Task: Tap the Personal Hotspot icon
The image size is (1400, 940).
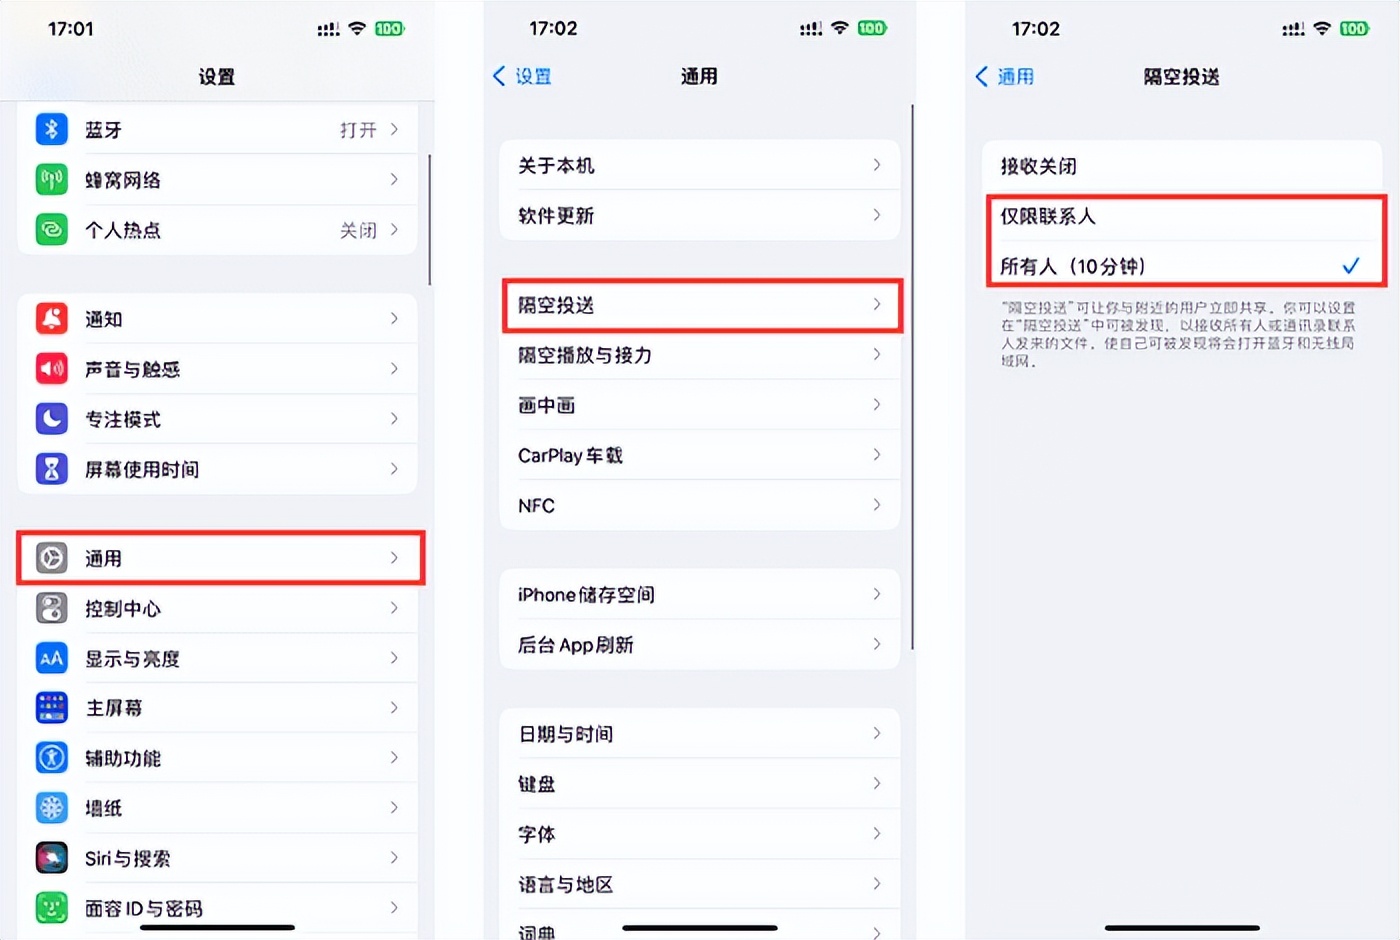Action: (52, 229)
